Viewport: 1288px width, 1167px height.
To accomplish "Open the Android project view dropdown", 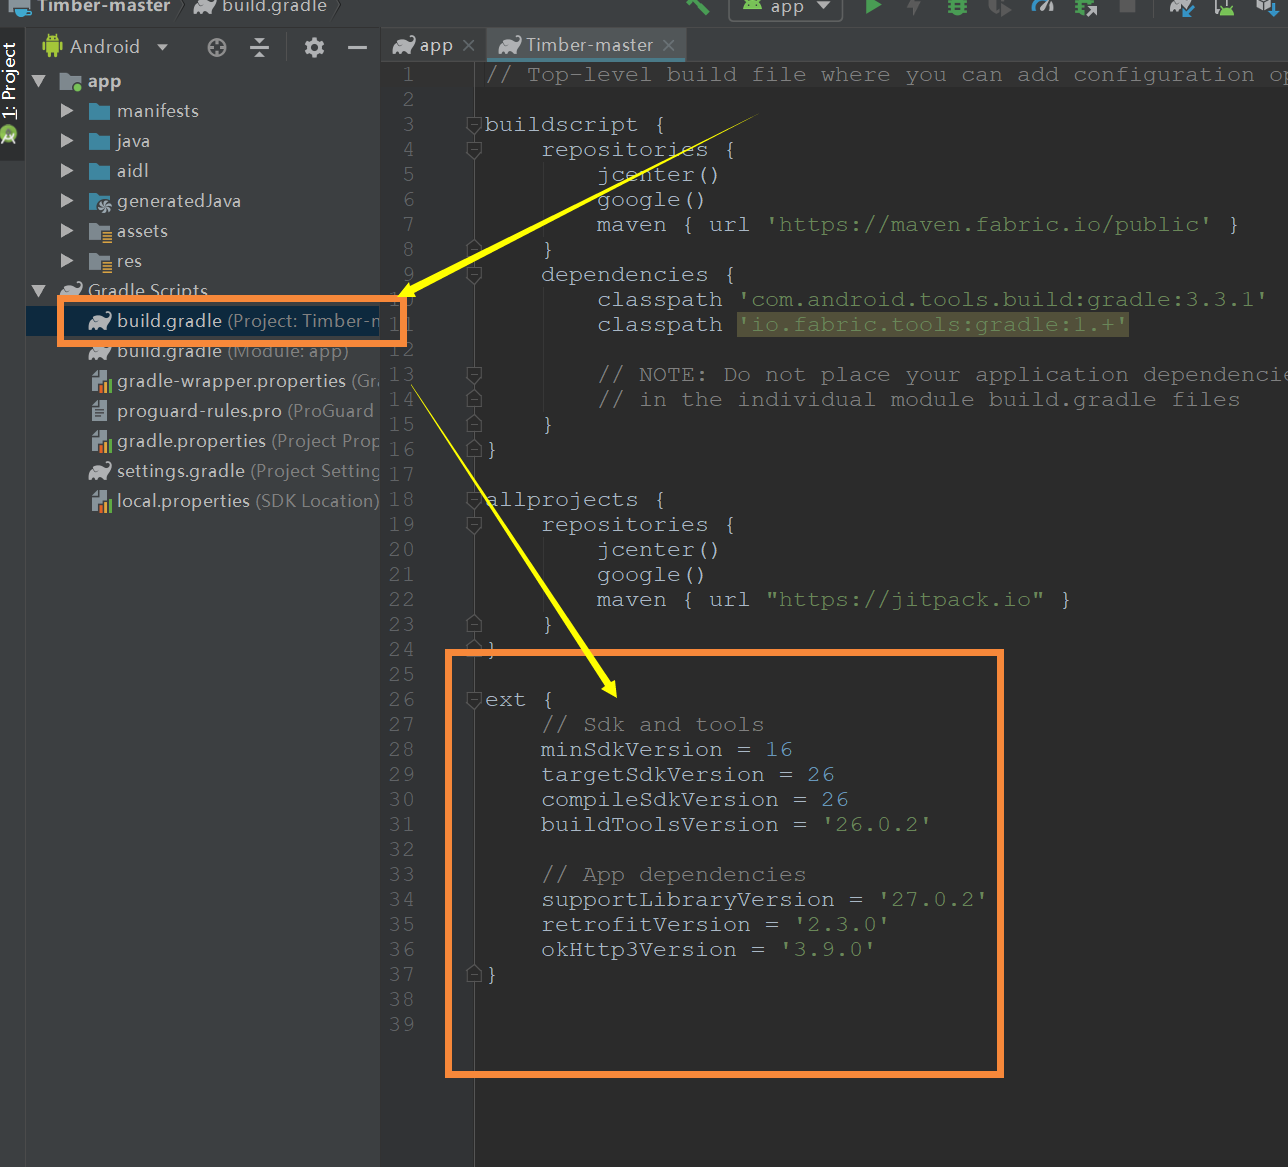I will [x=105, y=47].
